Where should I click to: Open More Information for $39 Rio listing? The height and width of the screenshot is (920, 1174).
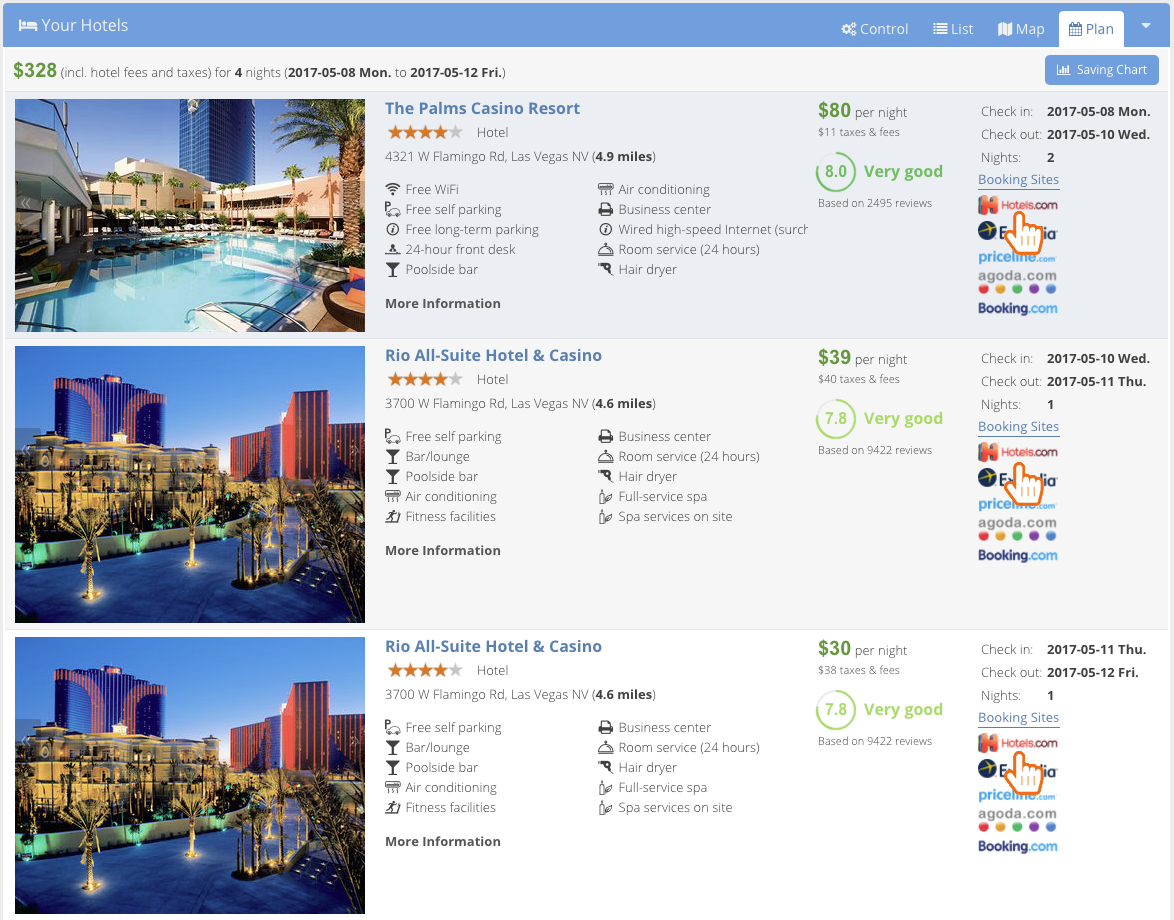[x=442, y=551]
